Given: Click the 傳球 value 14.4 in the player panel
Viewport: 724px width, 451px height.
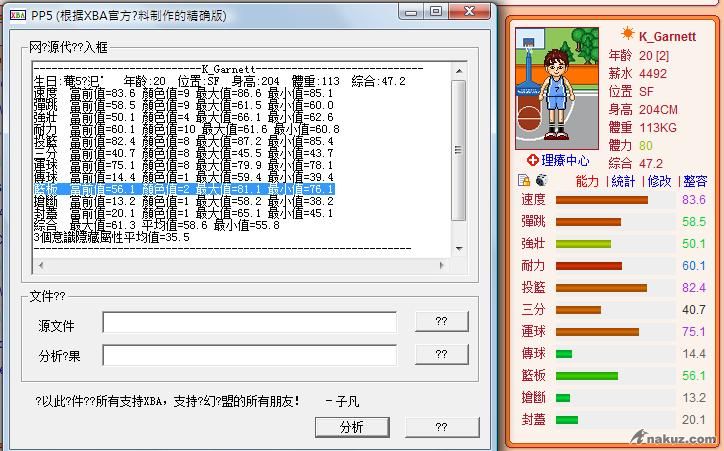Looking at the screenshot, I should (x=694, y=354).
